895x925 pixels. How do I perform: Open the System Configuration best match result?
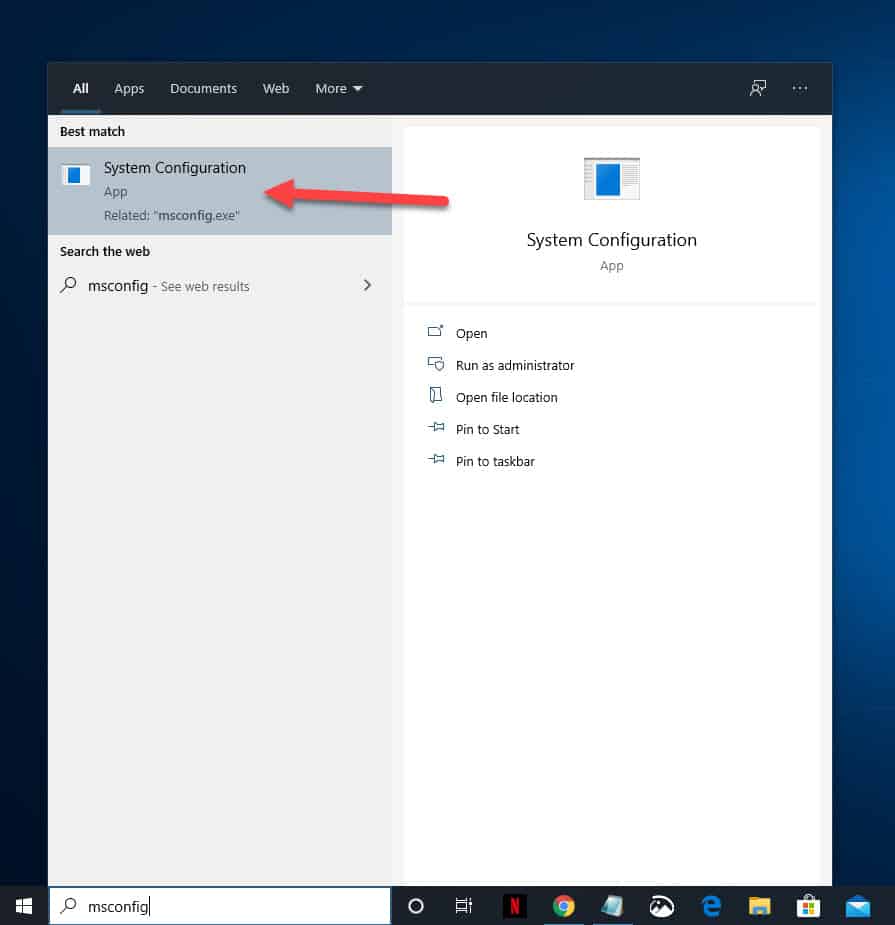(219, 191)
